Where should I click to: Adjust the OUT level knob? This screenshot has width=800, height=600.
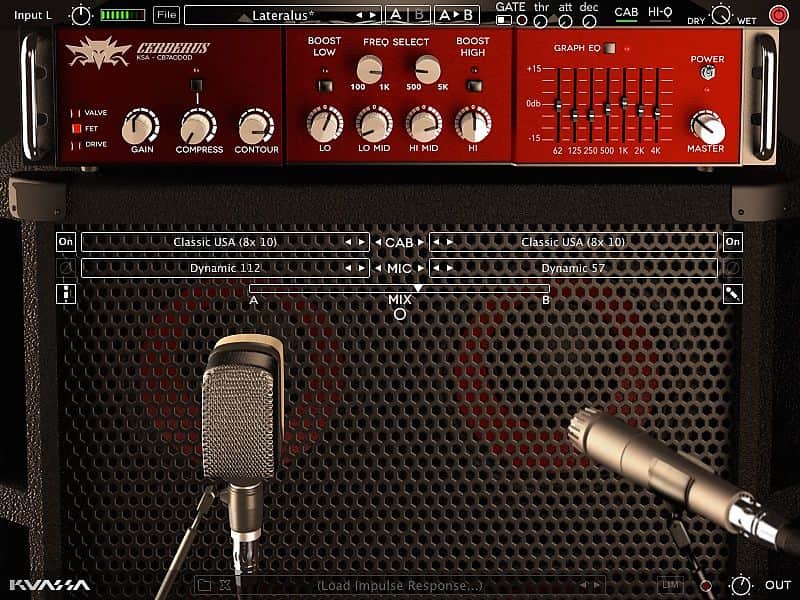click(741, 585)
